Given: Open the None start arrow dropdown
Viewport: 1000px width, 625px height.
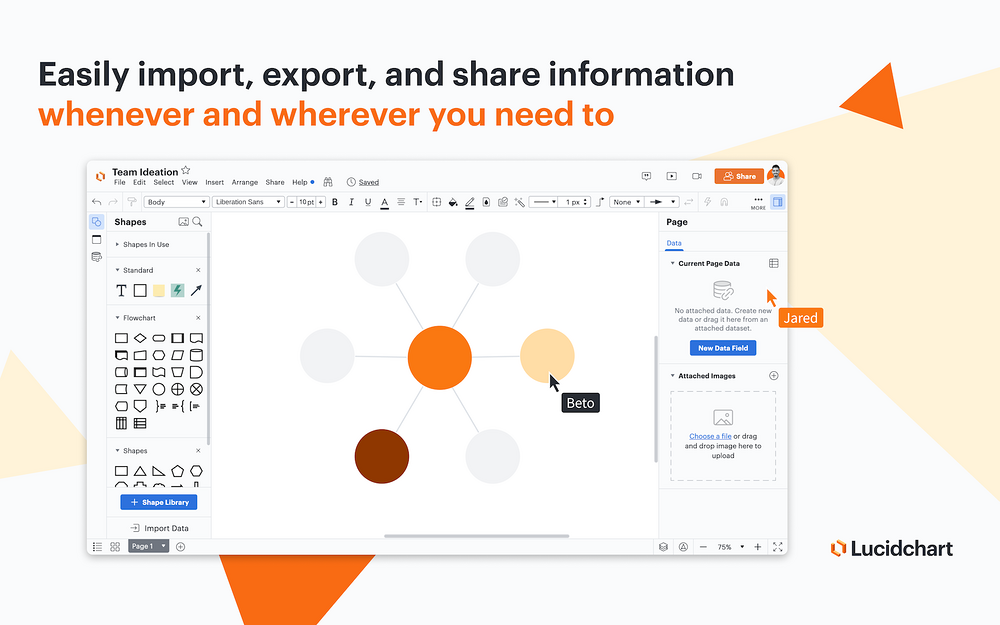Looking at the screenshot, I should [x=626, y=202].
